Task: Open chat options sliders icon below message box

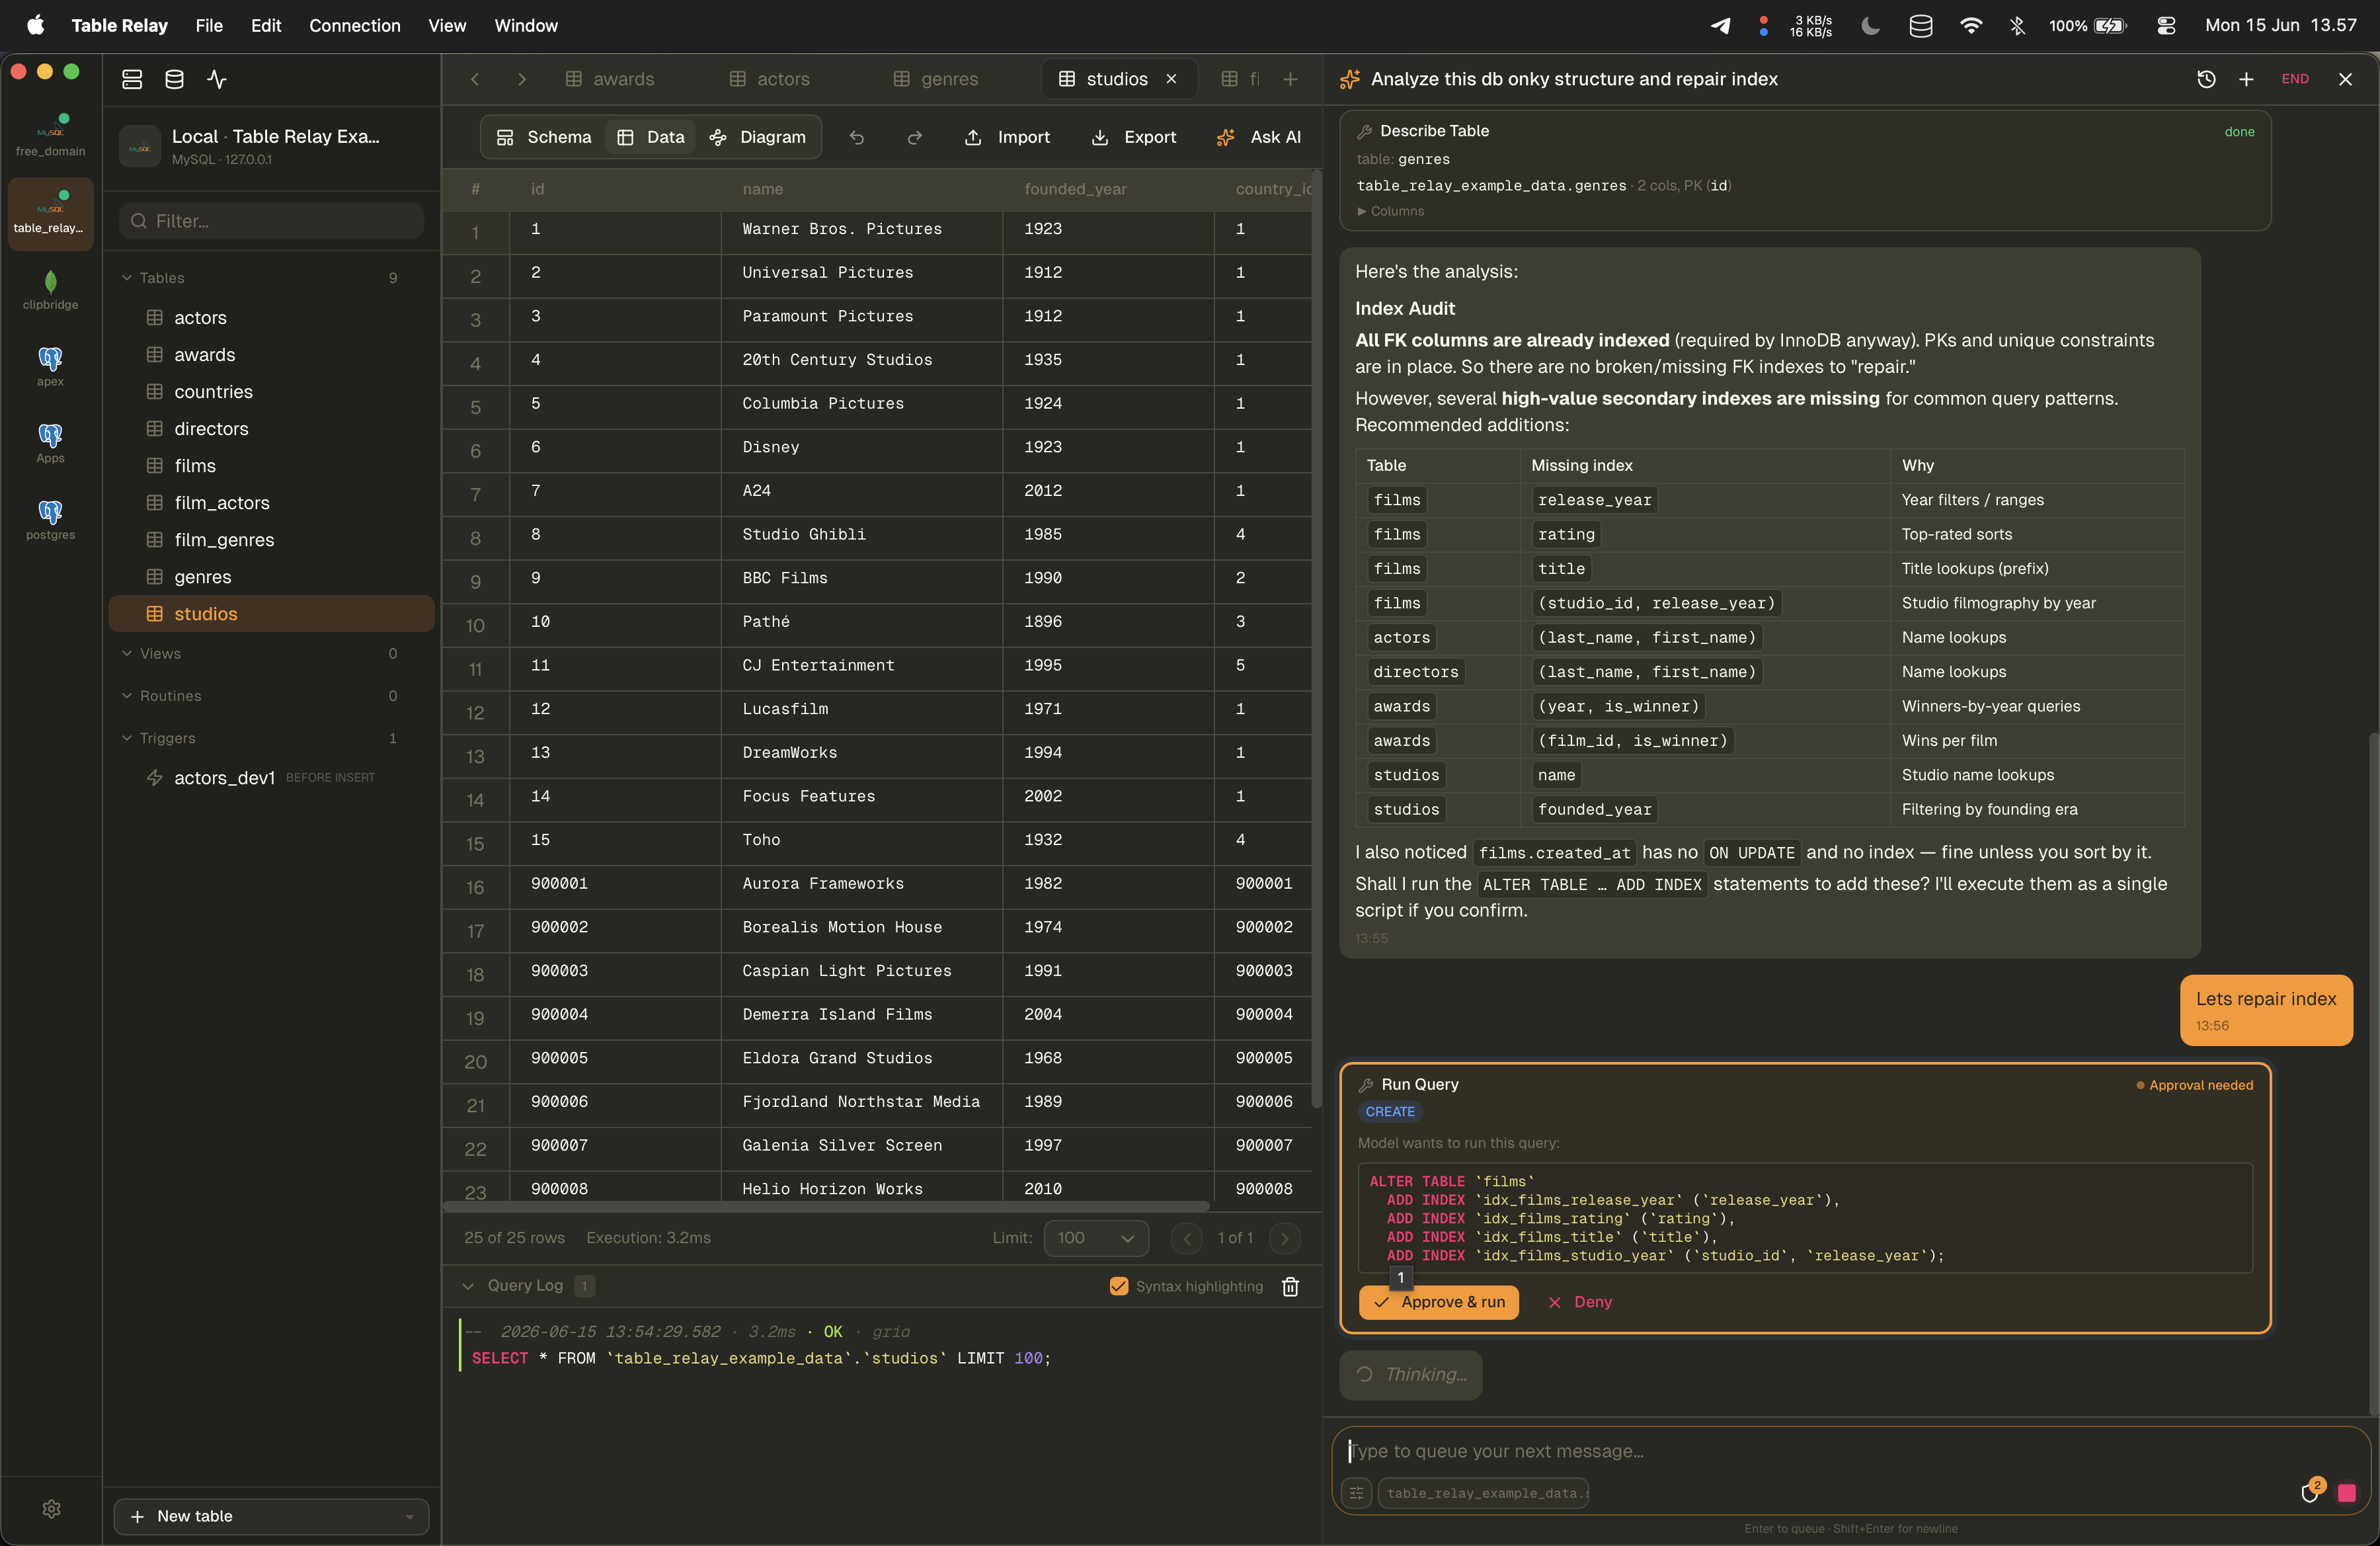Action: point(1356,1493)
